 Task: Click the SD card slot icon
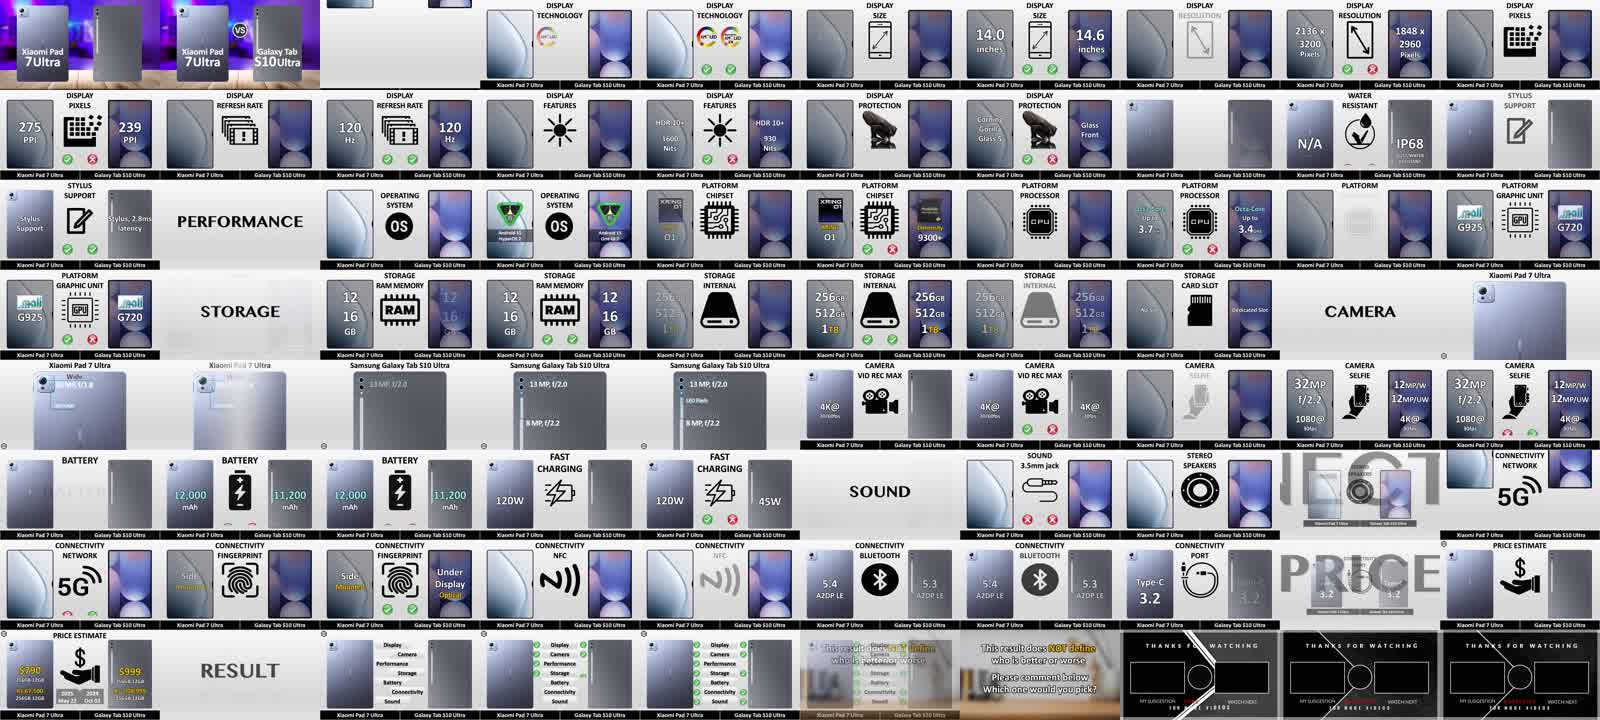pyautogui.click(x=1199, y=312)
